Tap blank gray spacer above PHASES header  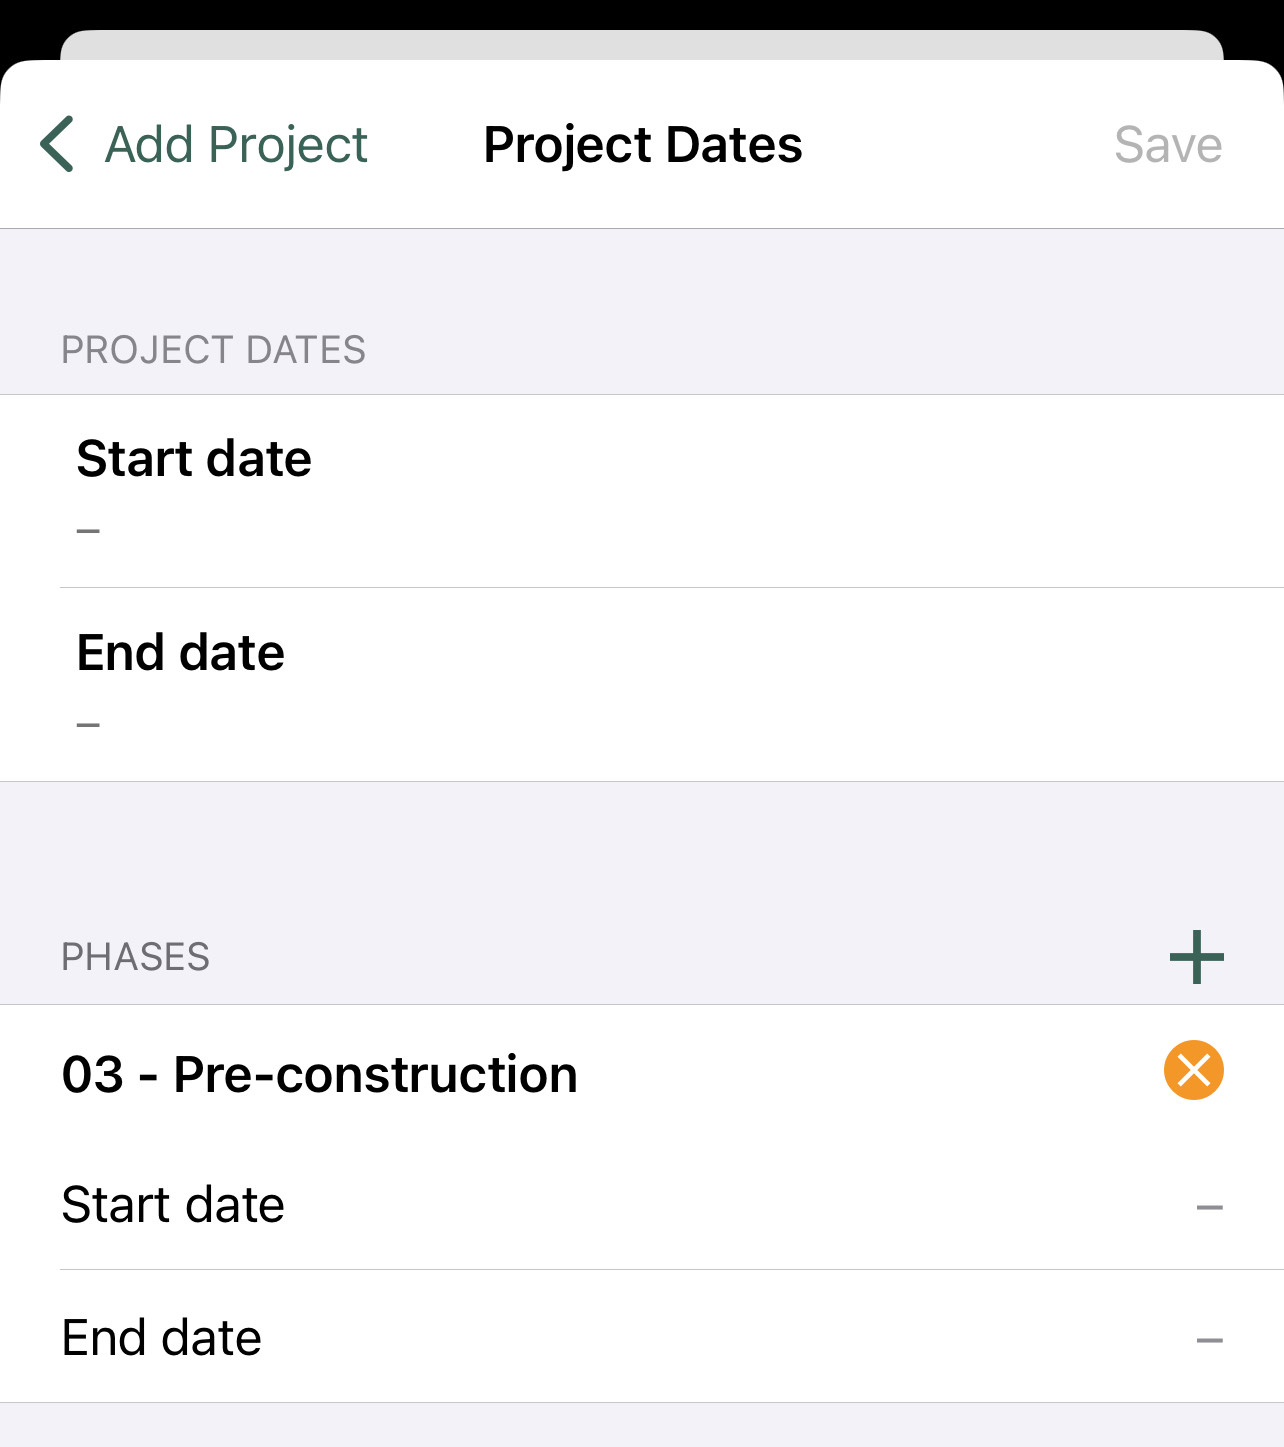(x=642, y=850)
